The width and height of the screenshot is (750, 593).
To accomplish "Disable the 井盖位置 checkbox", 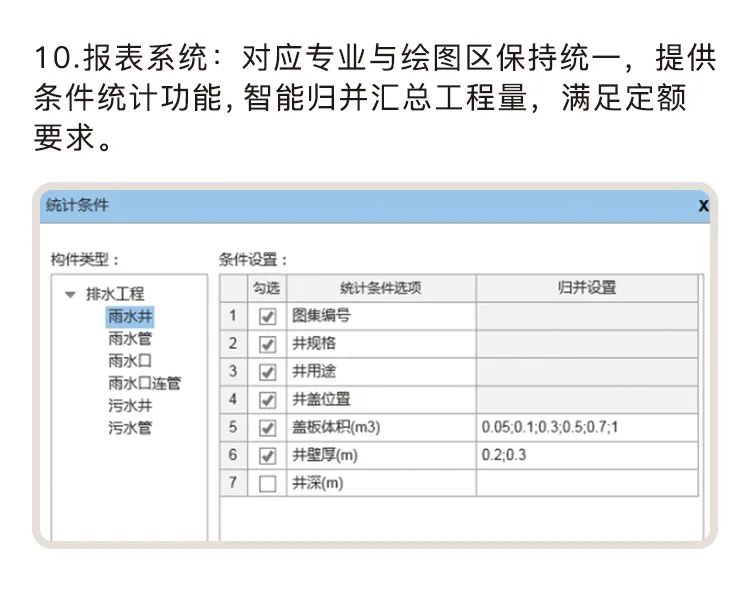I will click(267, 400).
